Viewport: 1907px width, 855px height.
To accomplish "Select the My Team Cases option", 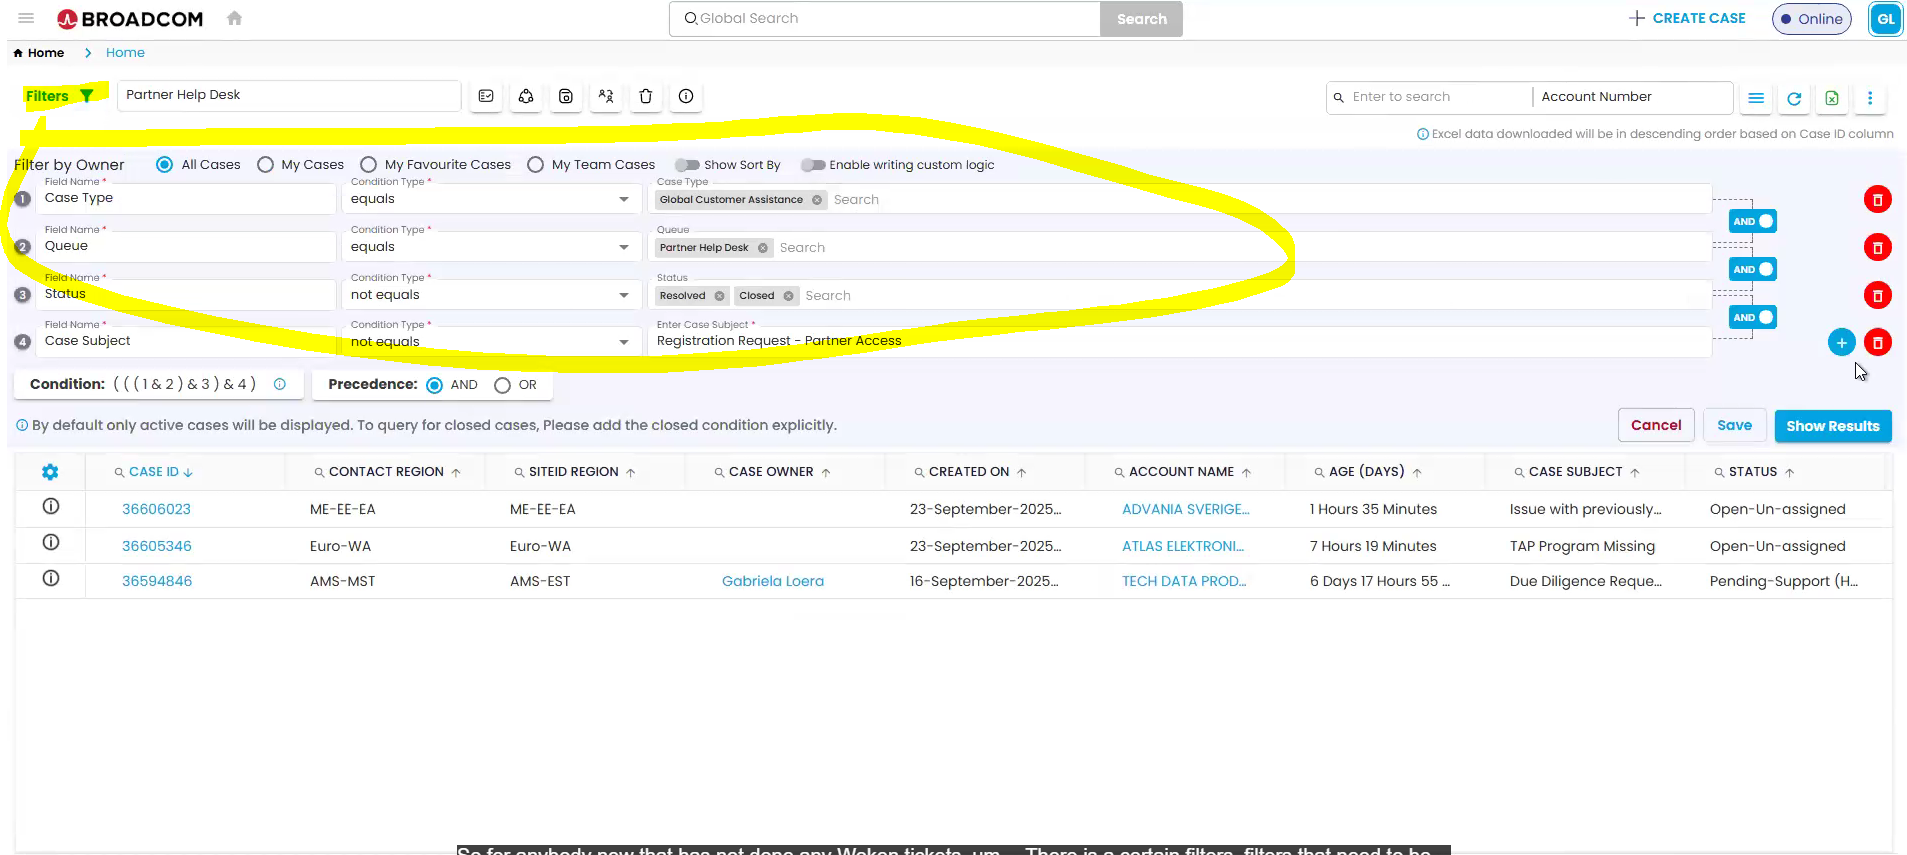I will (x=535, y=165).
